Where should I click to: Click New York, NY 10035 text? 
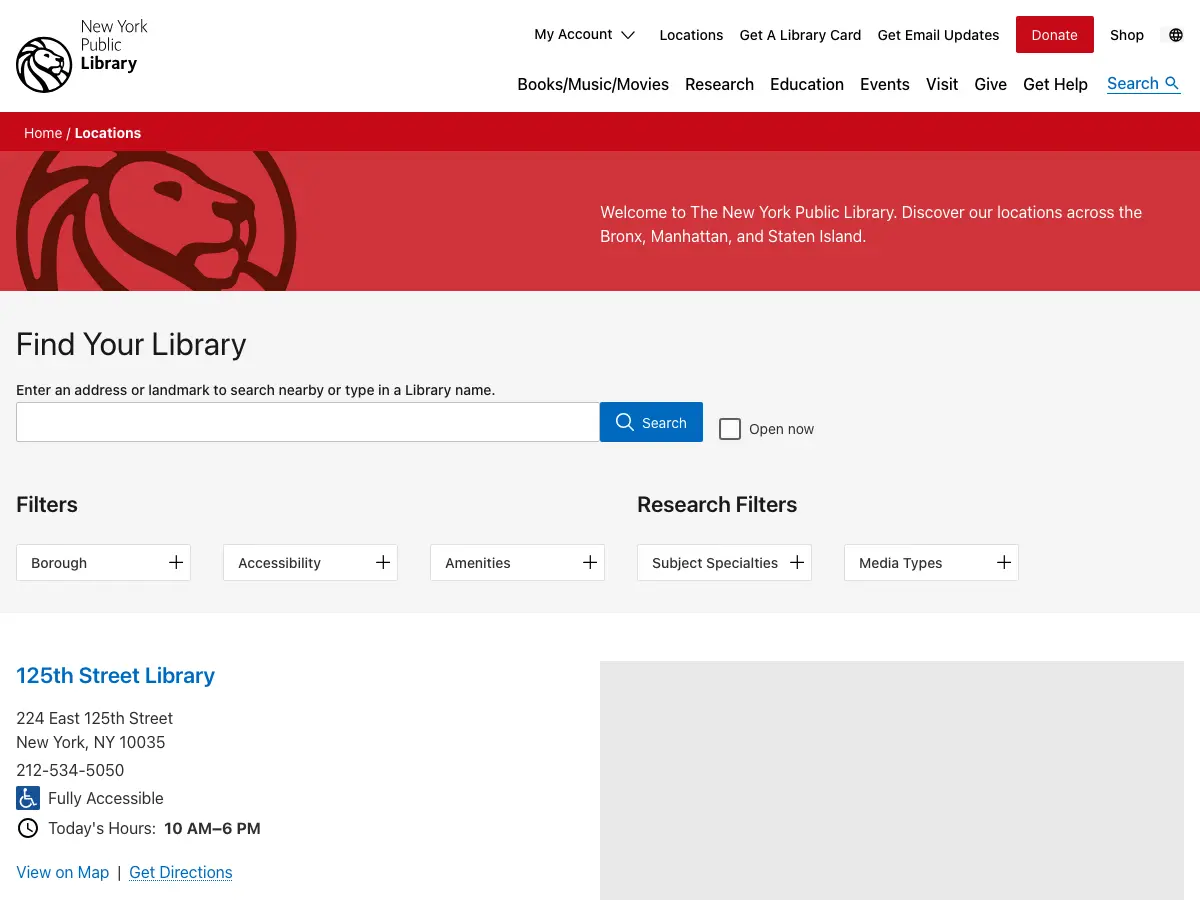point(91,742)
